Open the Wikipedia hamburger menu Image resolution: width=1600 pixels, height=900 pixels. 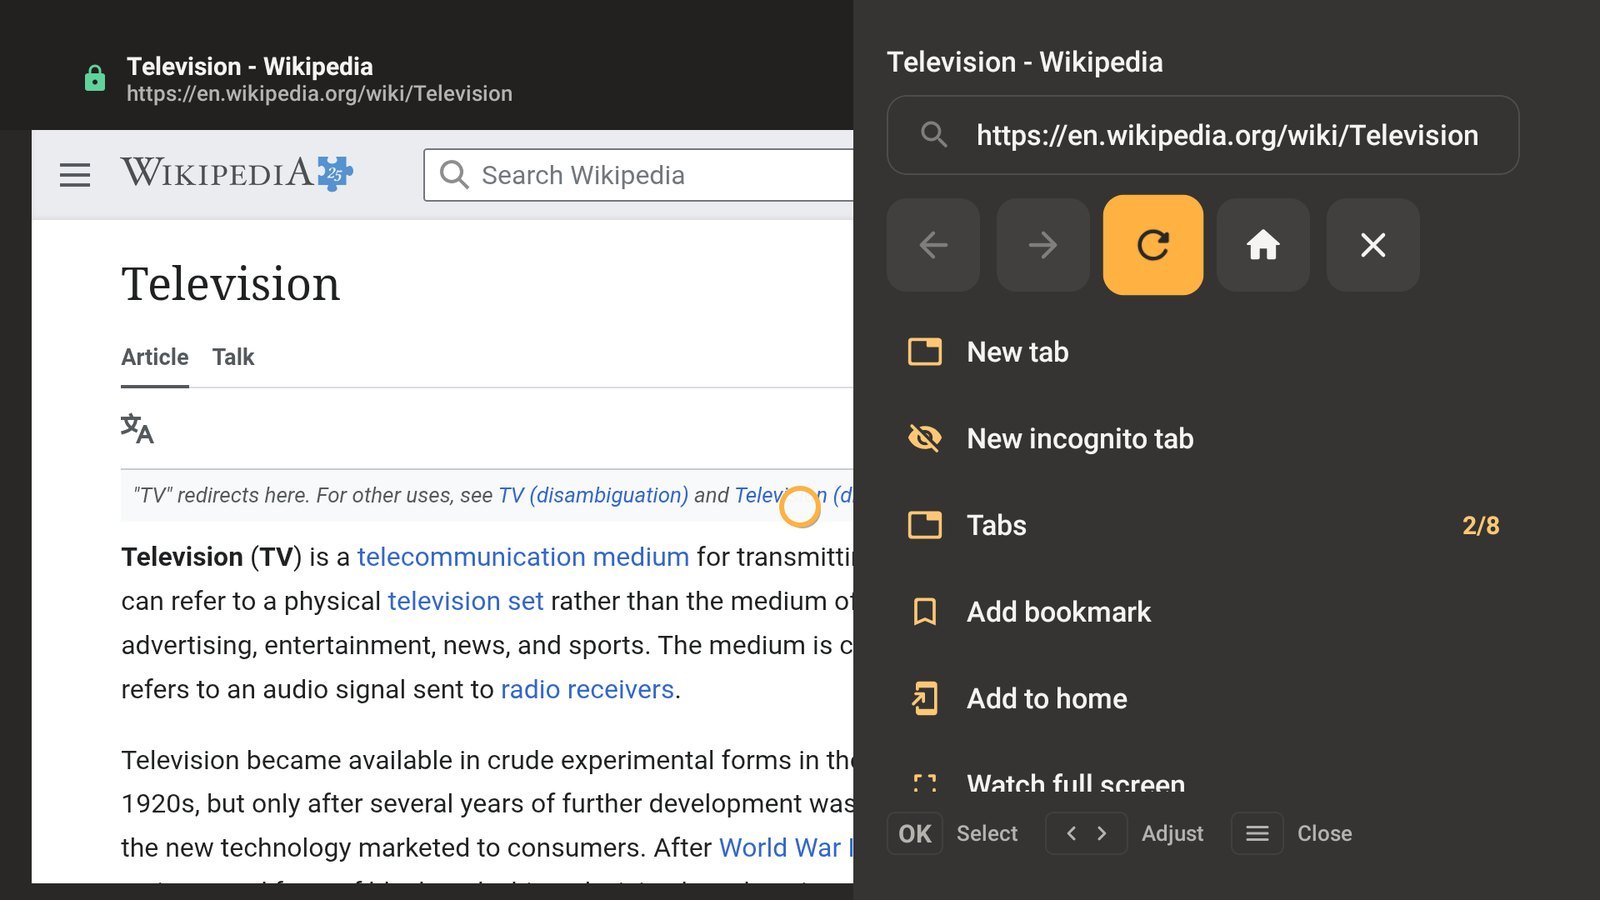[75, 175]
